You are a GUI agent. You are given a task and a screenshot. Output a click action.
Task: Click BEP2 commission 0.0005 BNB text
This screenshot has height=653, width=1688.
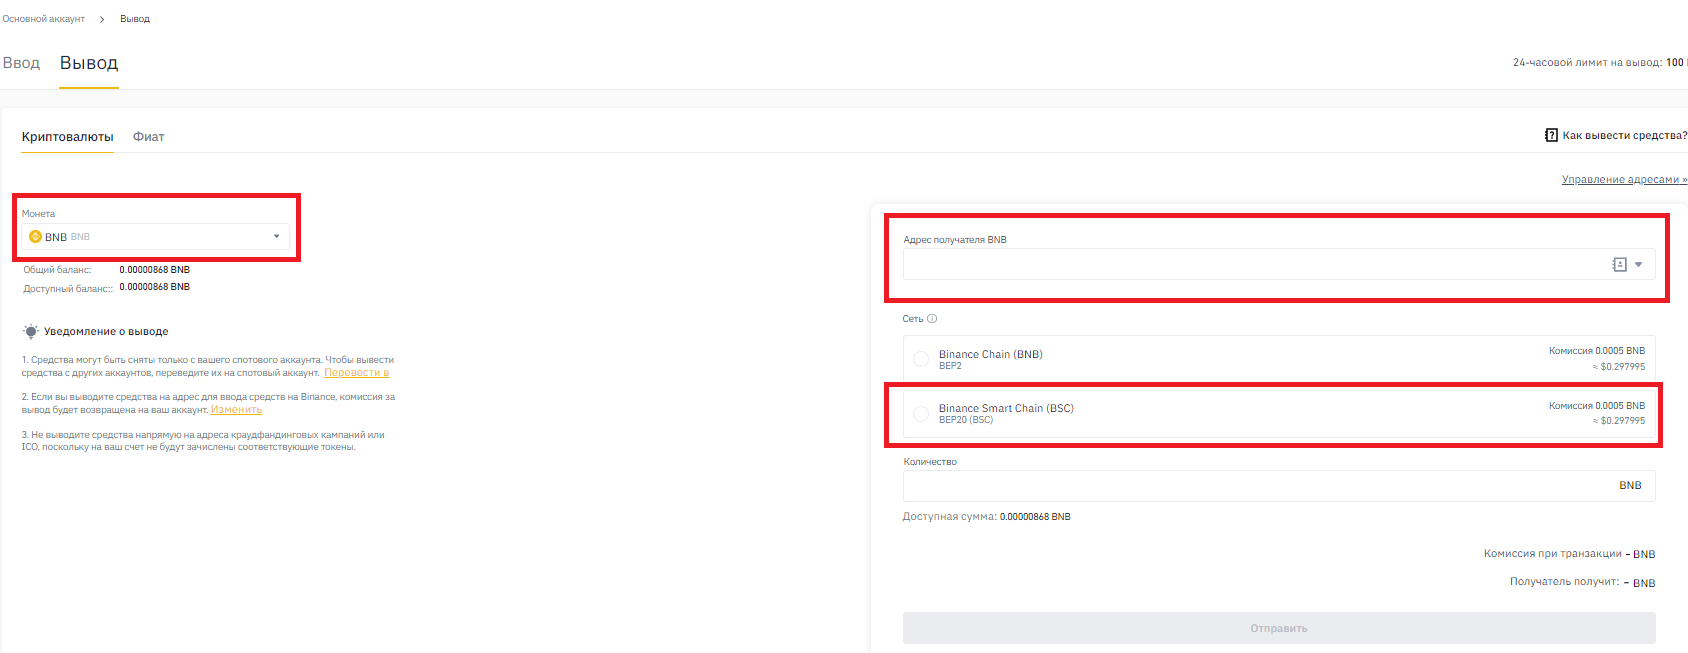[x=1597, y=351]
